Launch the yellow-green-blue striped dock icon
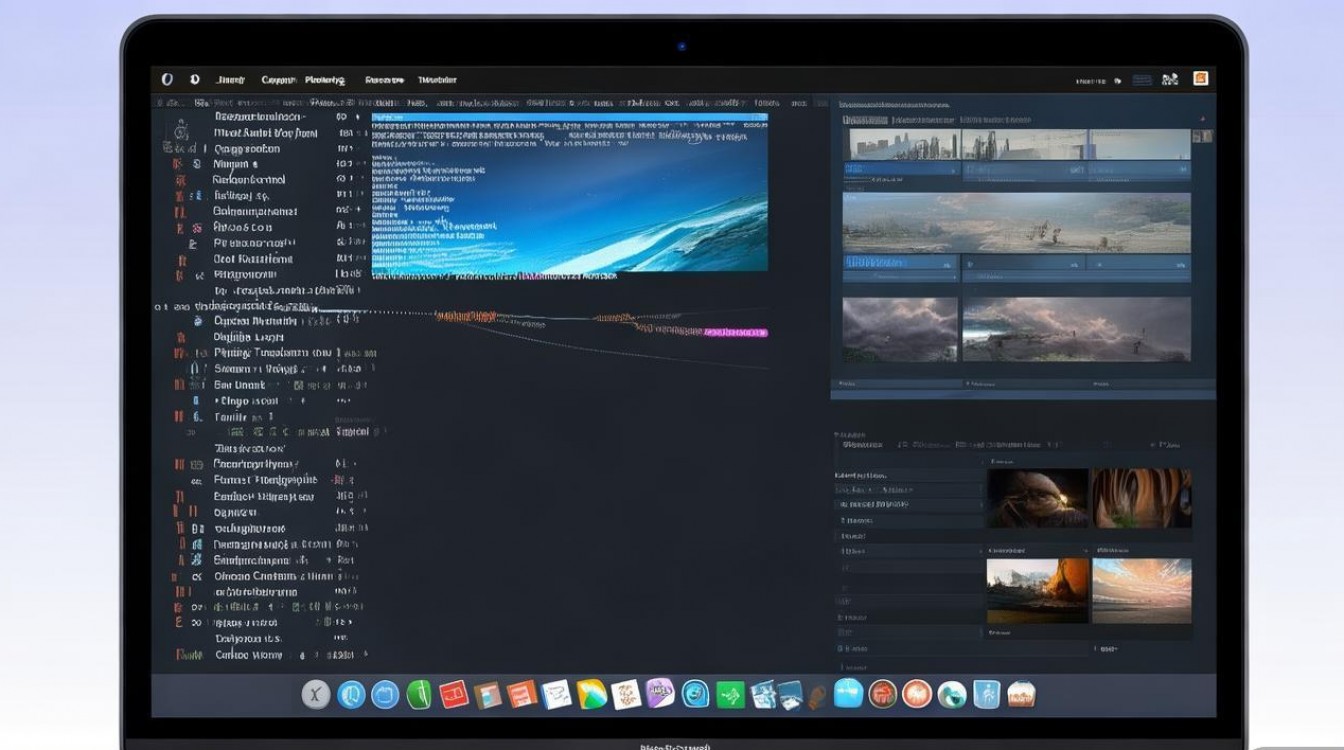Screen dimensions: 1344x750 pyautogui.click(x=591, y=694)
